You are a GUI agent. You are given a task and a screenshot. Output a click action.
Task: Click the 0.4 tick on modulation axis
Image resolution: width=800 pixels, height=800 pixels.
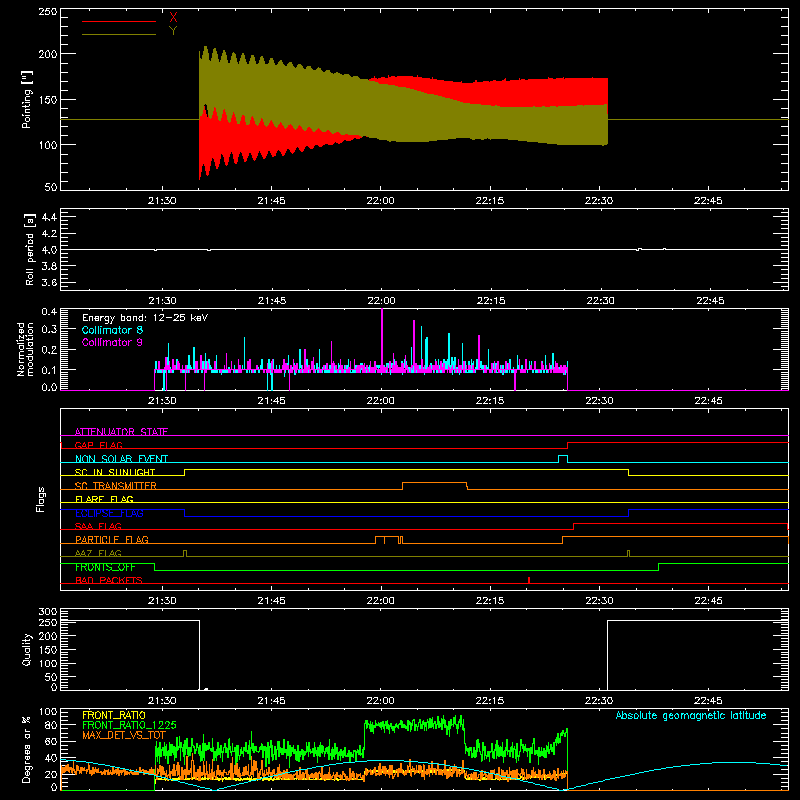click(49, 311)
